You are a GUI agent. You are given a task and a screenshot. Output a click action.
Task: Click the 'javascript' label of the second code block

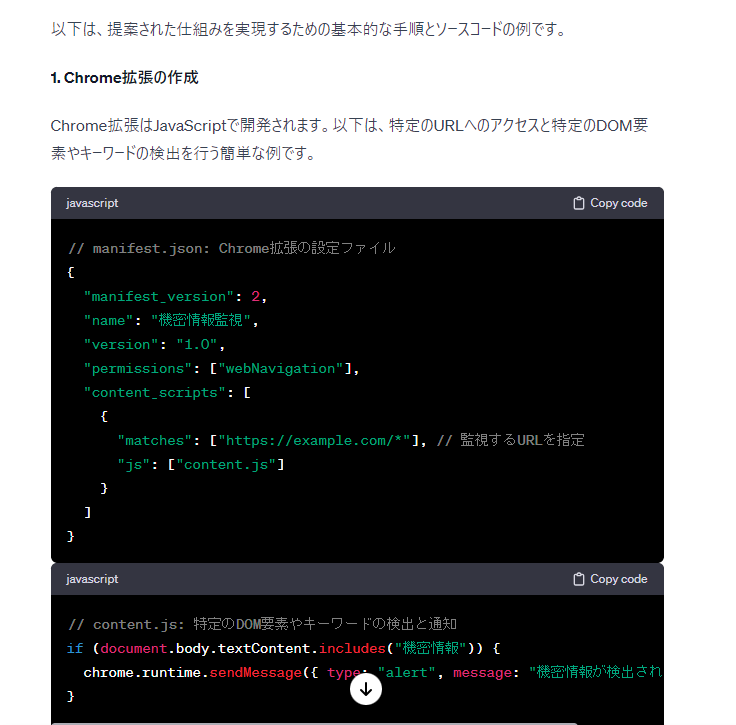click(92, 579)
